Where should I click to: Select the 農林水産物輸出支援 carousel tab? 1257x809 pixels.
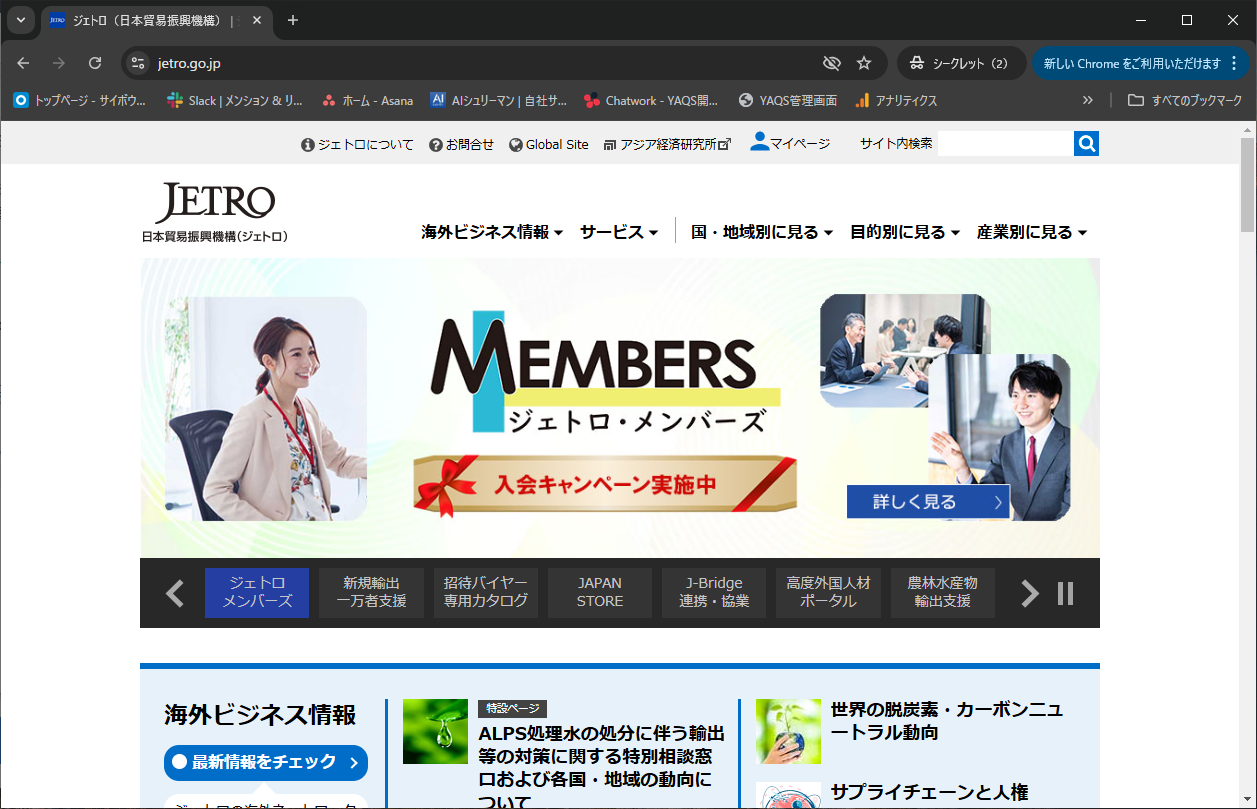coord(943,593)
